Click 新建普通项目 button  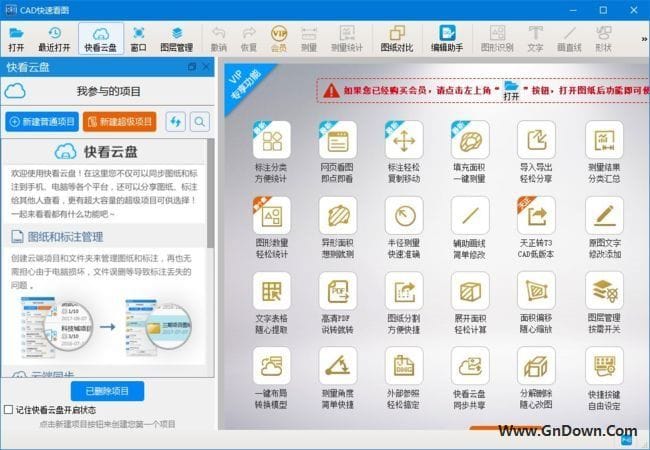(42, 121)
